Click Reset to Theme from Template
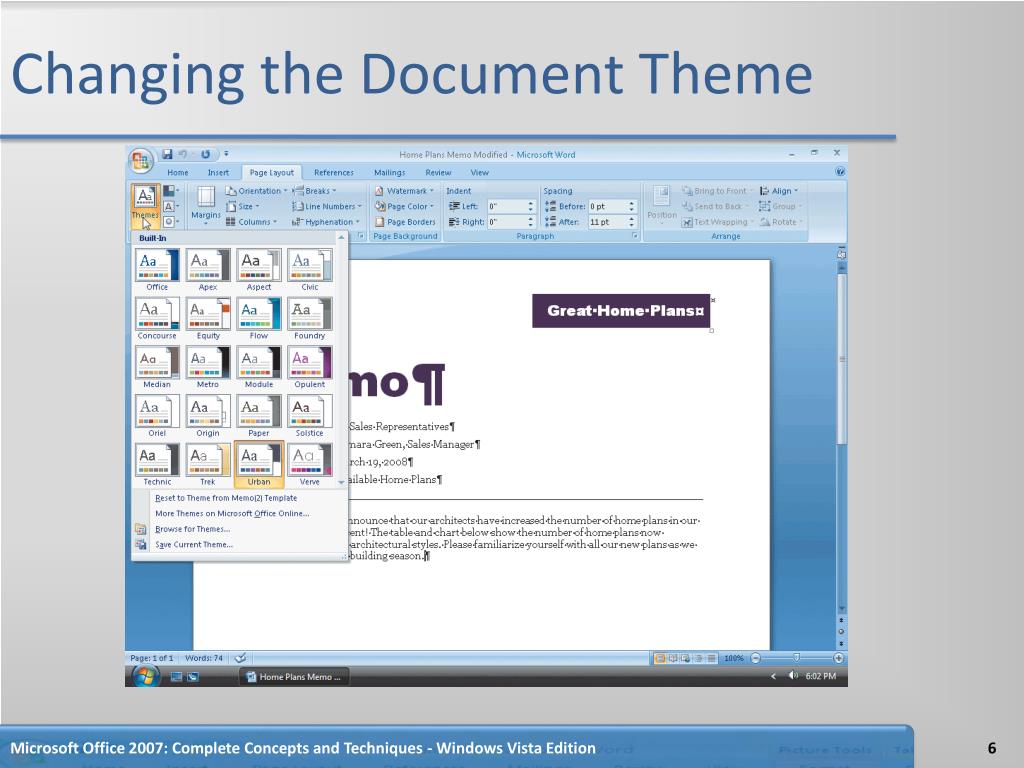The width and height of the screenshot is (1024, 768). pyautogui.click(x=226, y=498)
